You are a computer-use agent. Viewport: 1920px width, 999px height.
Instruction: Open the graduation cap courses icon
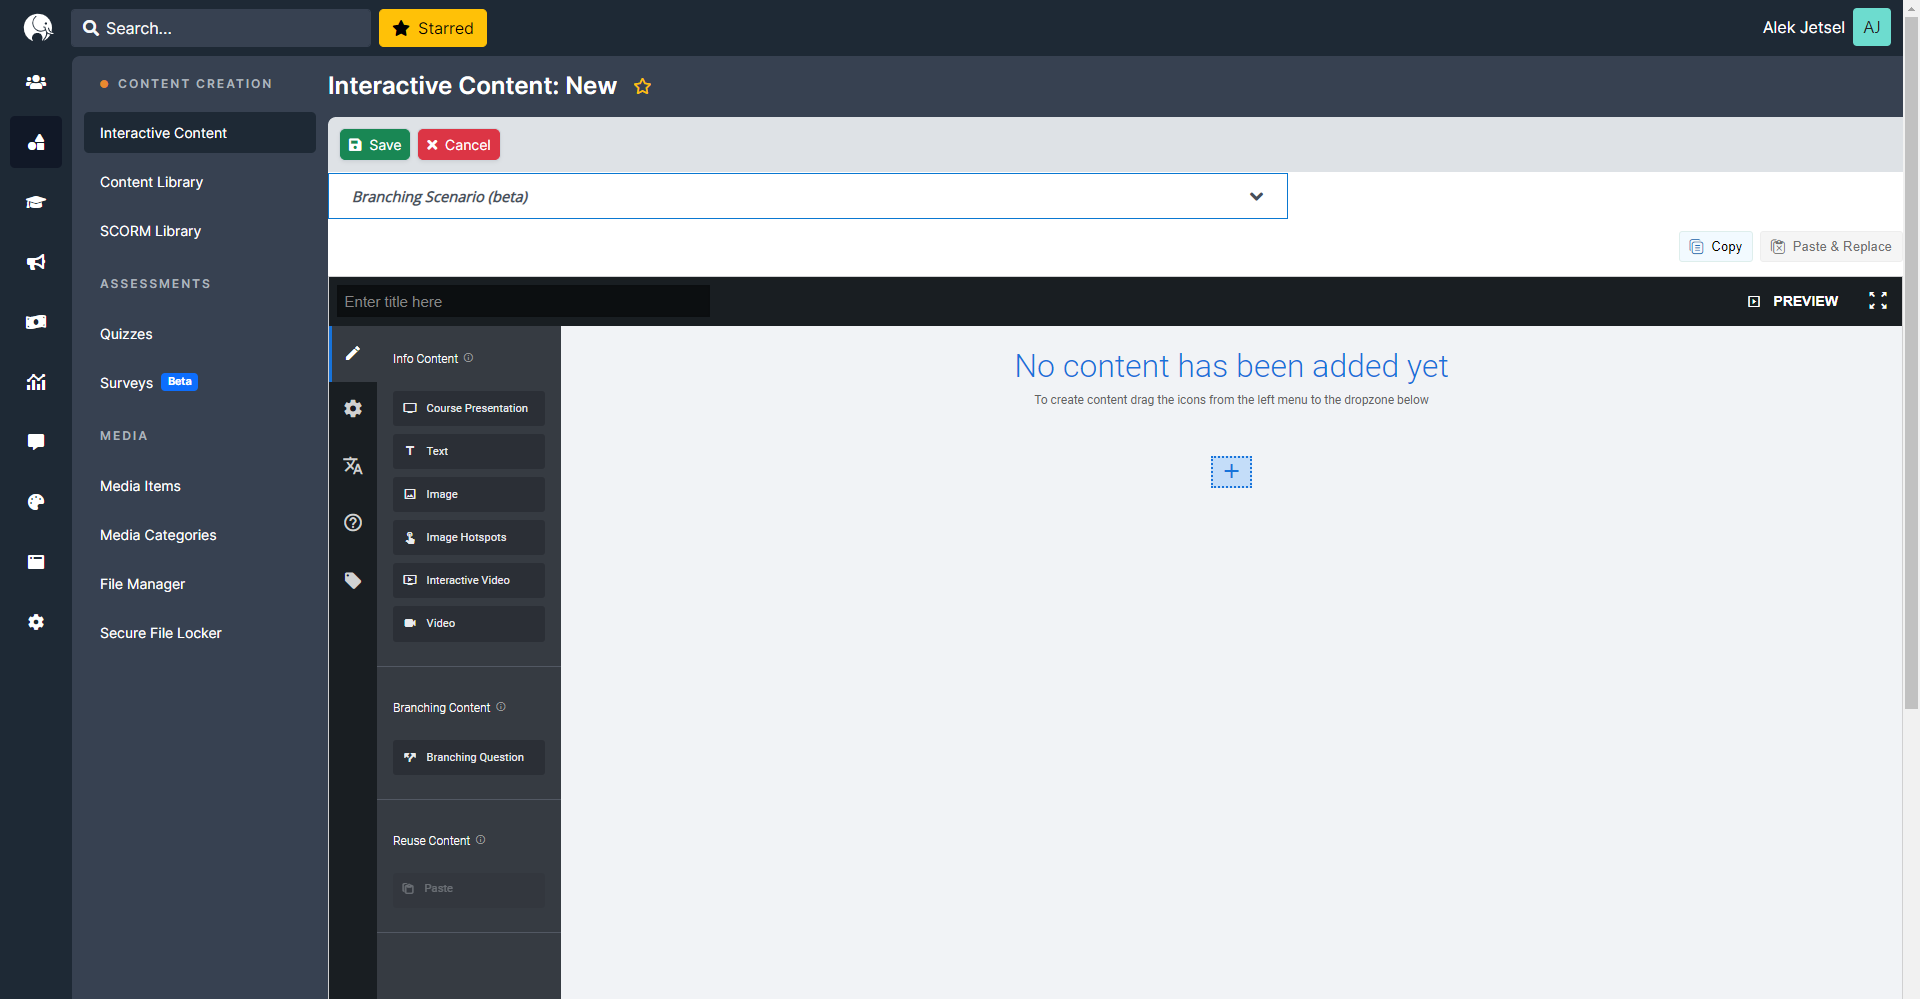point(36,202)
